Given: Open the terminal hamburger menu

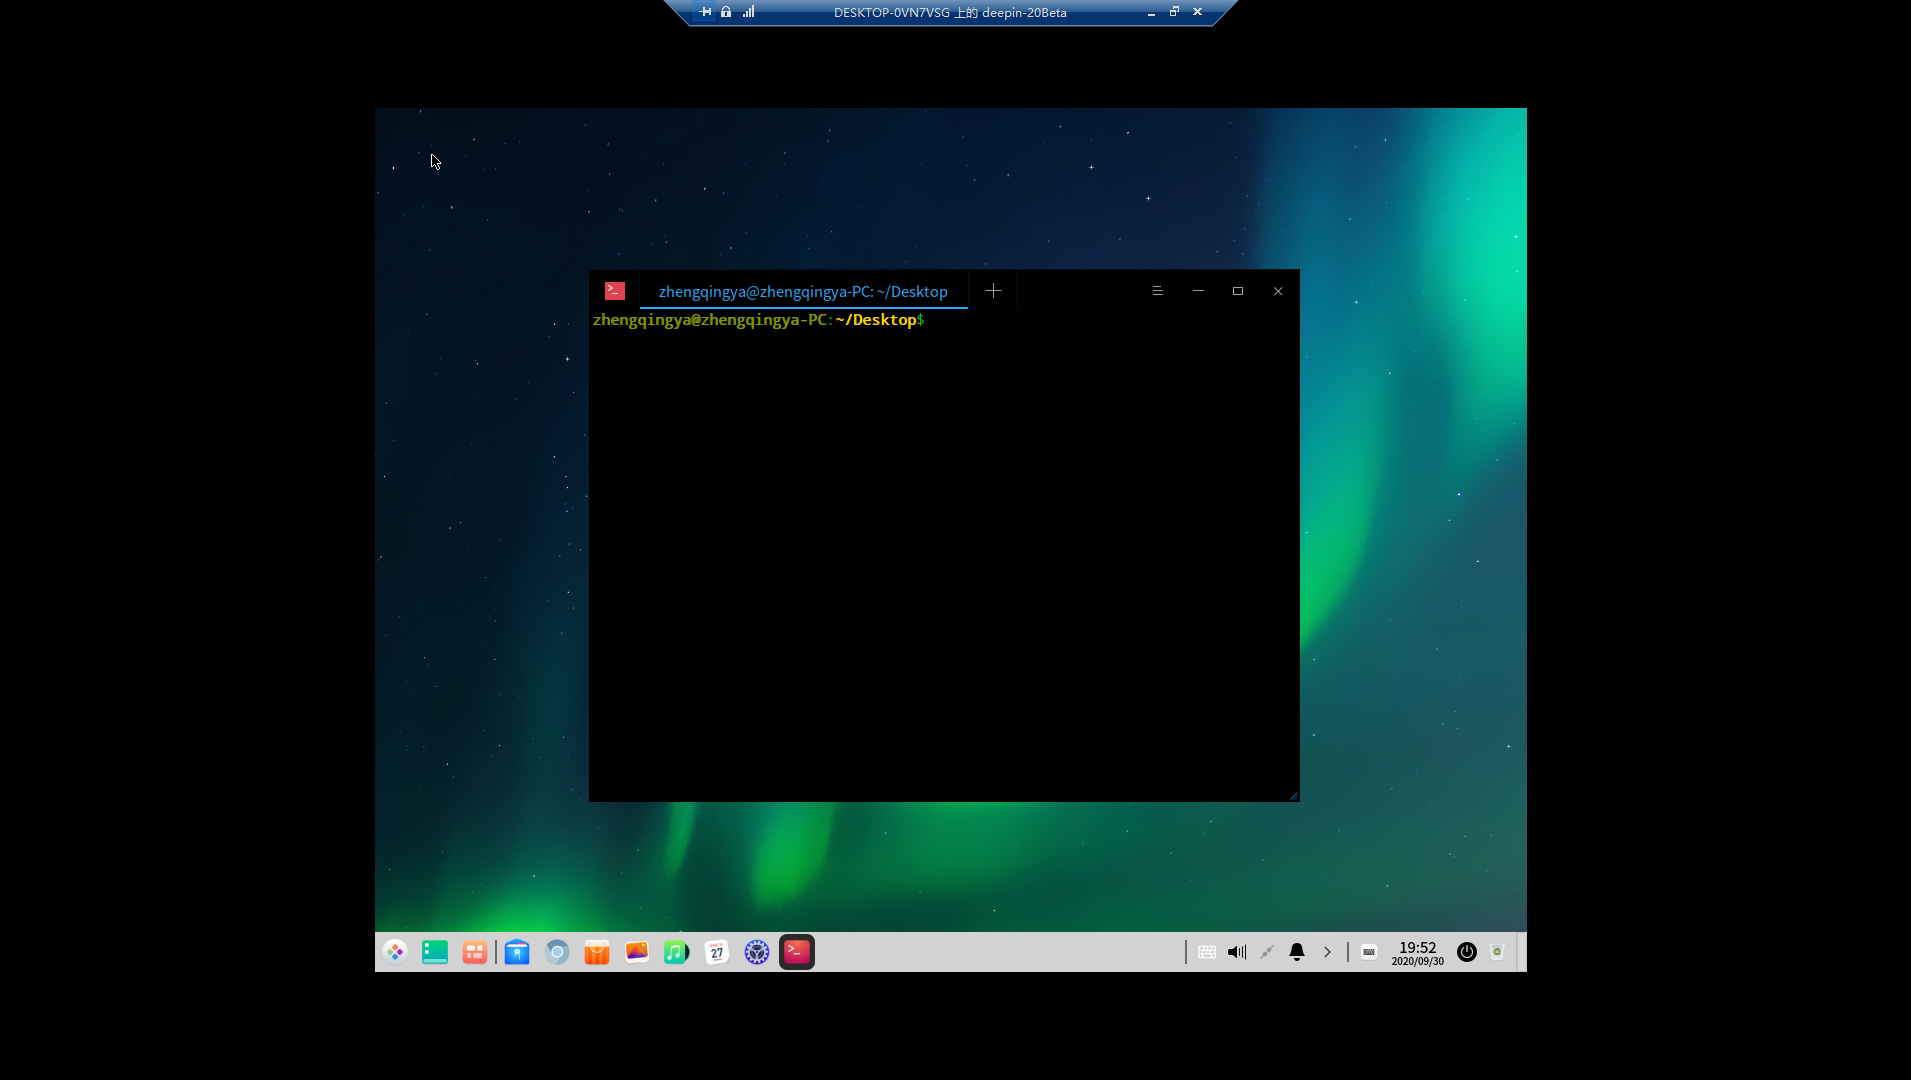Looking at the screenshot, I should click(1158, 291).
